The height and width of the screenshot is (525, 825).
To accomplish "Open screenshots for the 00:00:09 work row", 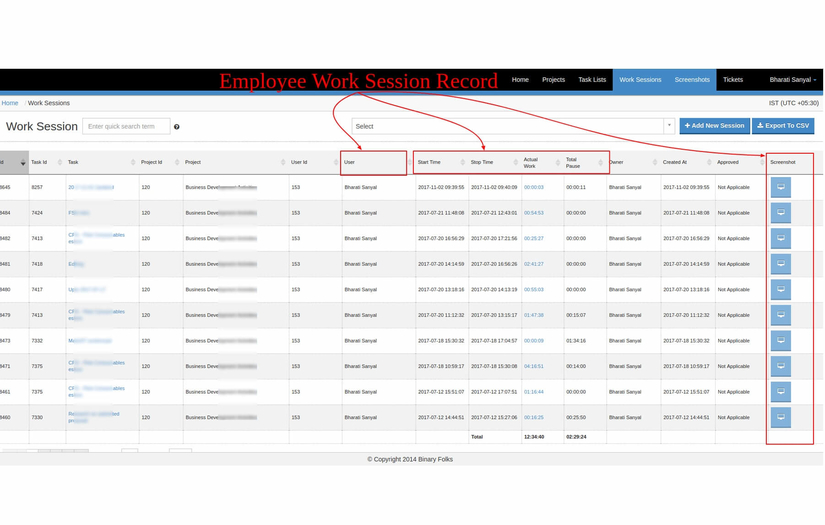I will [780, 341].
